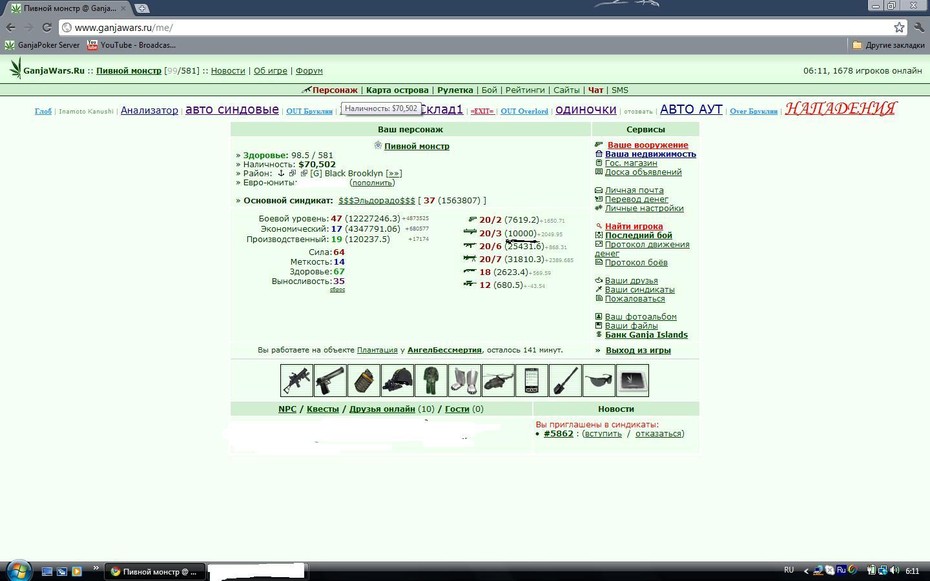Click the volume icon in system tray
Image resolution: width=930 pixels, height=581 pixels.
(x=895, y=570)
